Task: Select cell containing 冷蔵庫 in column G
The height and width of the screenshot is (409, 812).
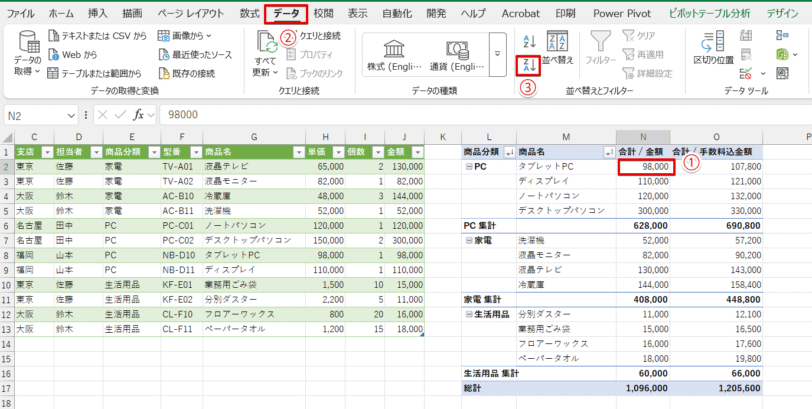Action: point(254,196)
